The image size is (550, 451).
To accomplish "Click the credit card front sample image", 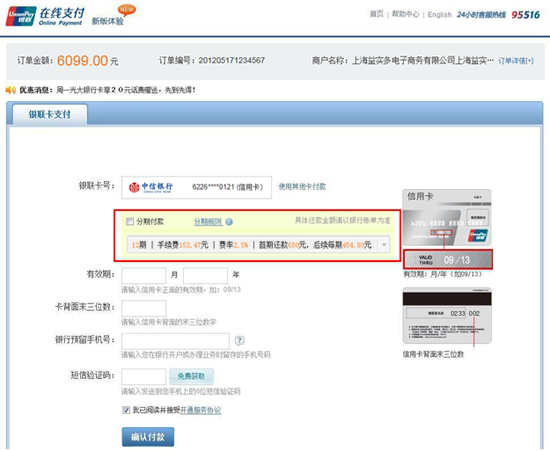I will coord(447,217).
